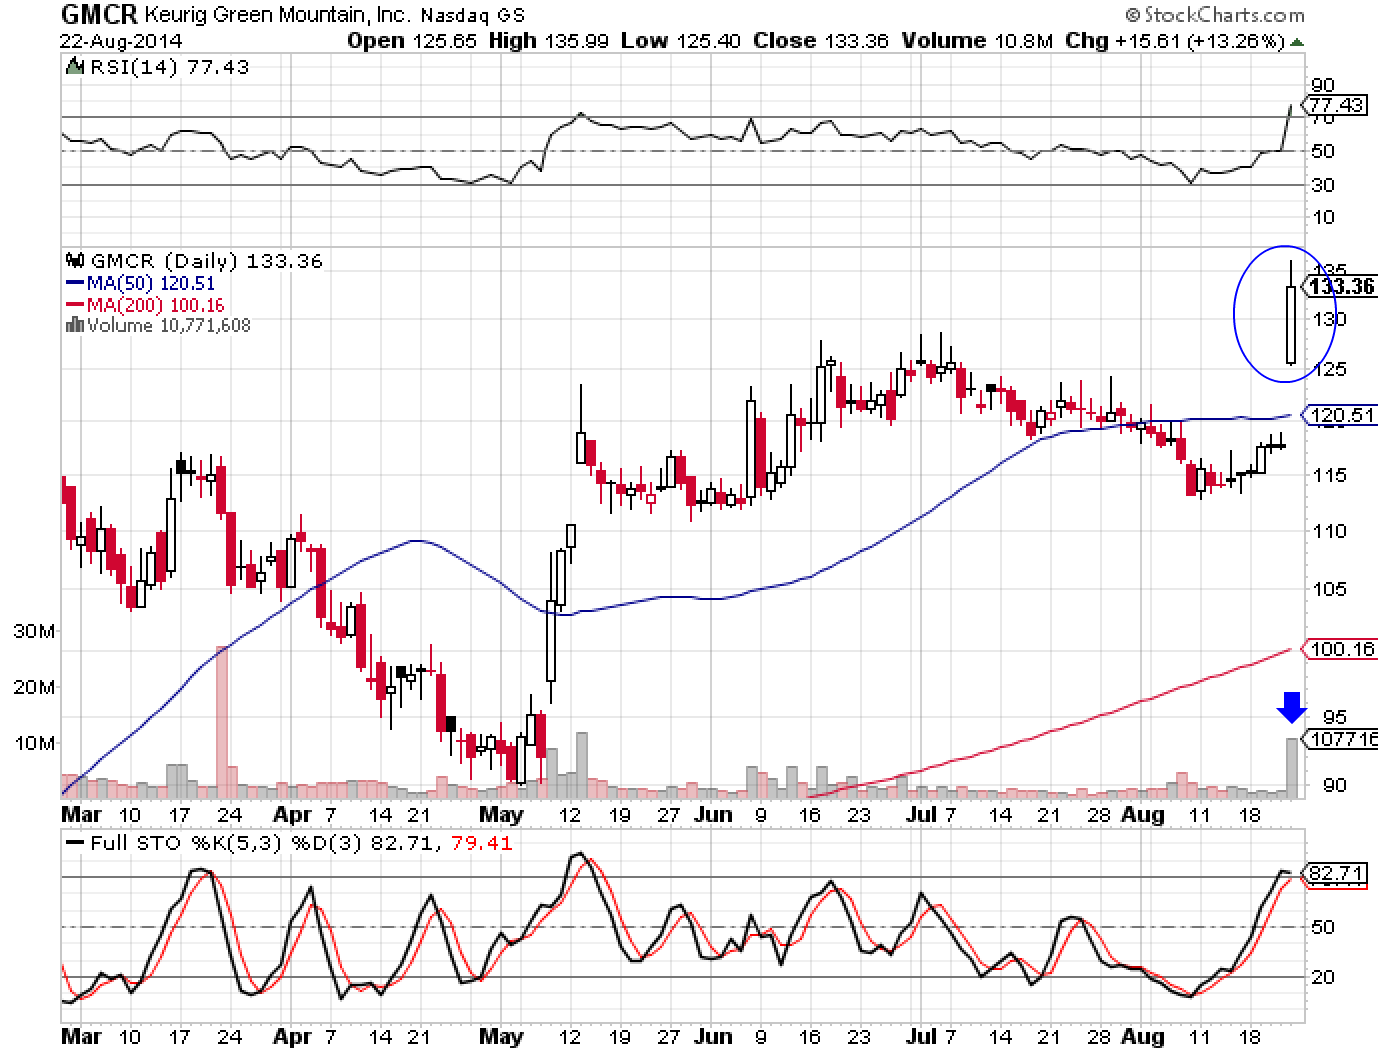Click the 100.16 MA(200) tag on price axis
1378x1048 pixels.
pos(1340,649)
